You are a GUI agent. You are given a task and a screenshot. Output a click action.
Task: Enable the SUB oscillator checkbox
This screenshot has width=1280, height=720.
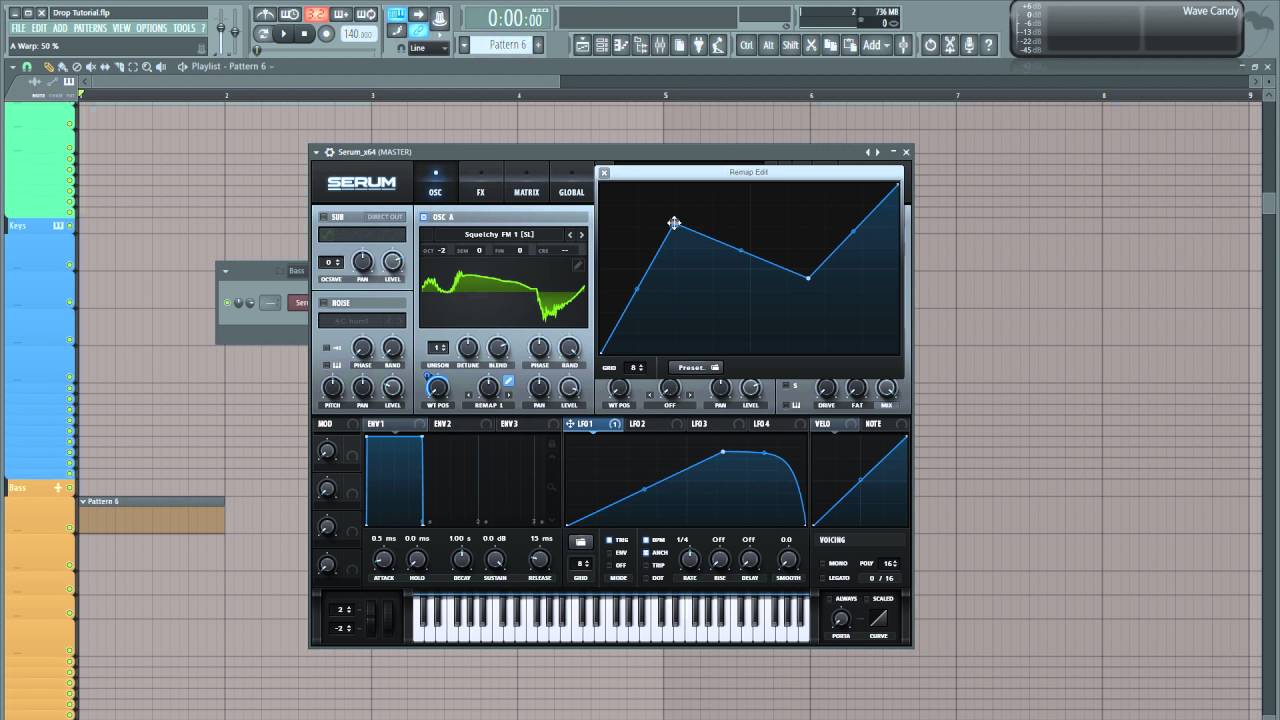[323, 217]
